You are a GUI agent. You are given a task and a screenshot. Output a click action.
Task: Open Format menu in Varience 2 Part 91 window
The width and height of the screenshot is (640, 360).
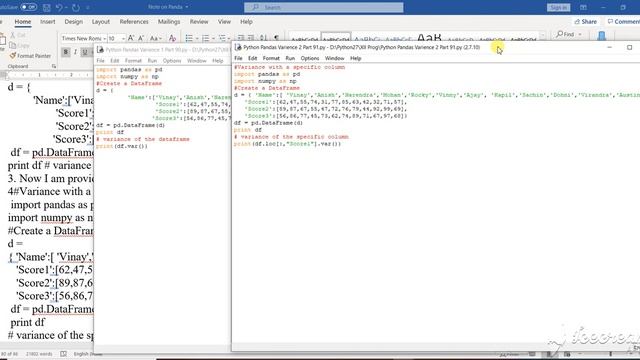click(271, 58)
